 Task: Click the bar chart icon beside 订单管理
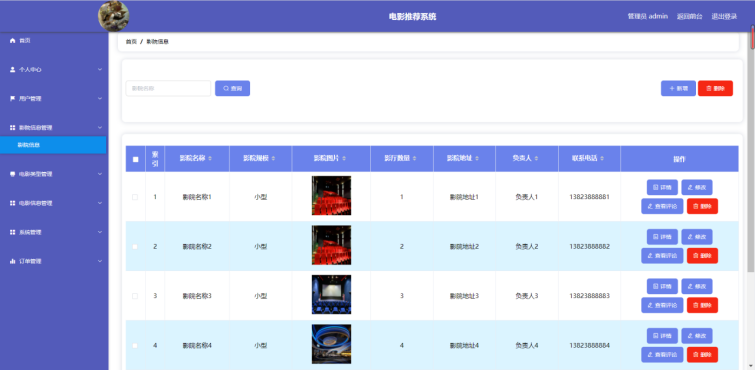pyautogui.click(x=13, y=261)
